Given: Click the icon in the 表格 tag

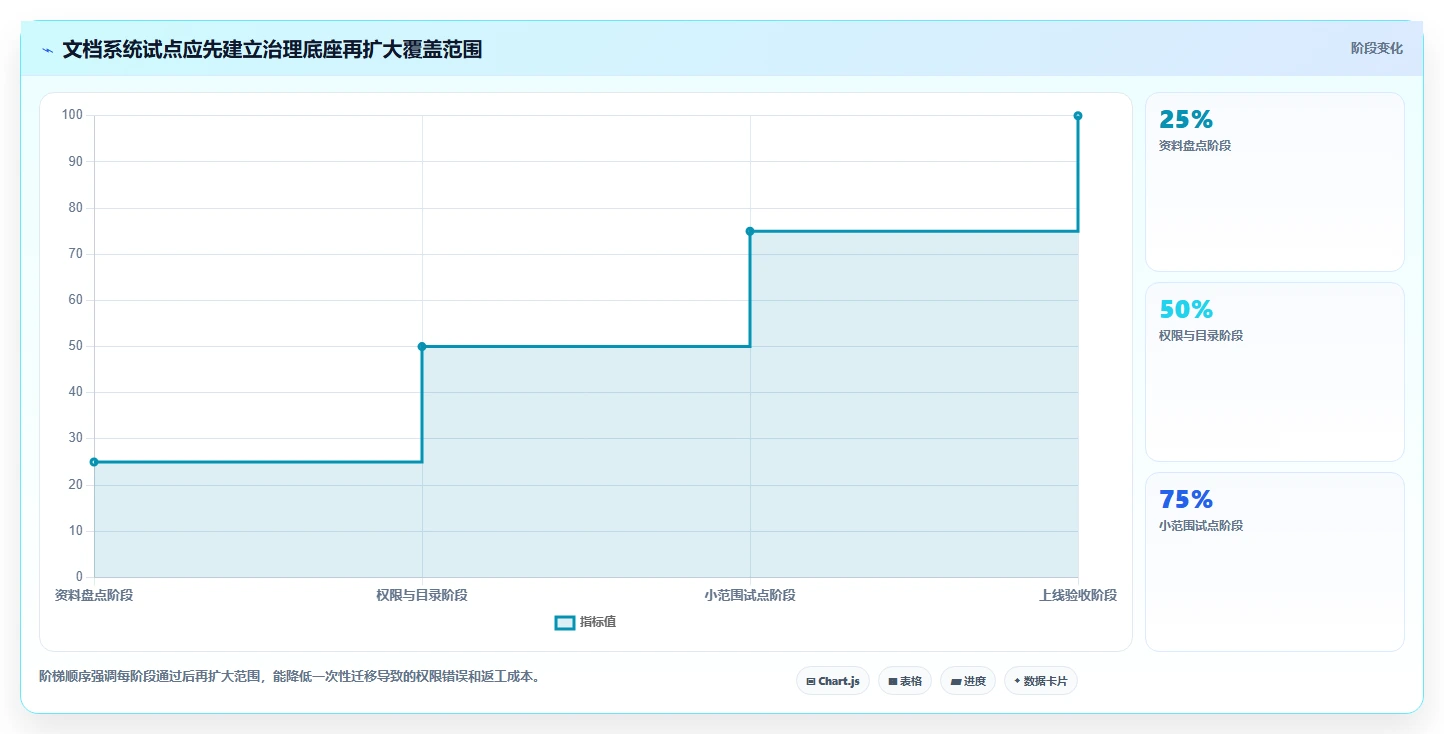Looking at the screenshot, I should (893, 681).
